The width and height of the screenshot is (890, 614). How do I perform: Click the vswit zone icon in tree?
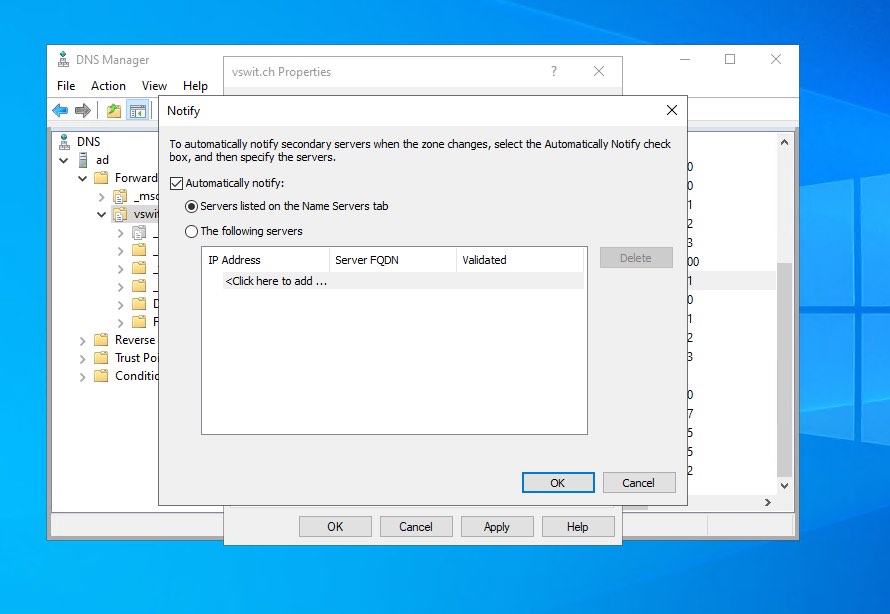[119, 214]
